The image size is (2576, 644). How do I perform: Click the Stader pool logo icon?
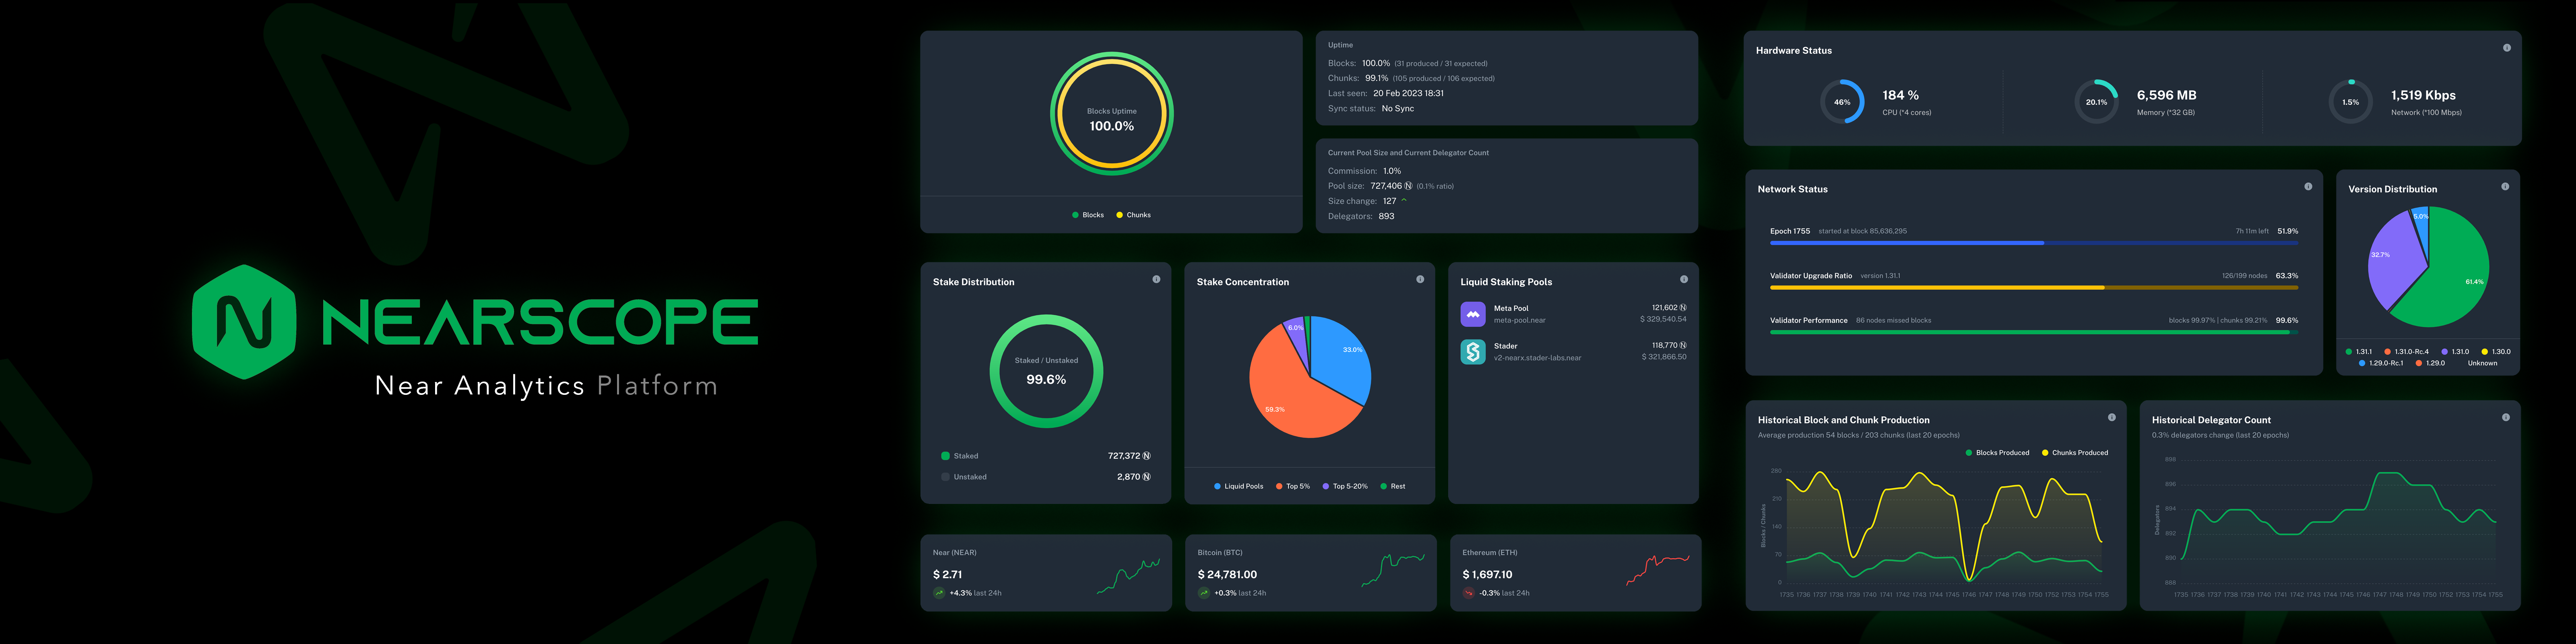(x=1473, y=352)
